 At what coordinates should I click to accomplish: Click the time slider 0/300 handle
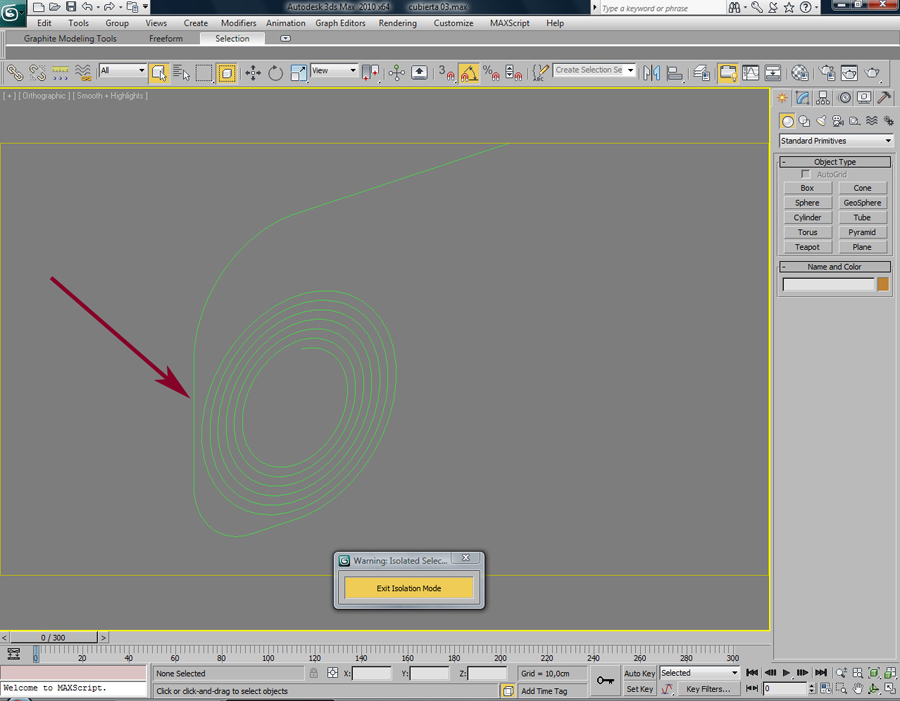[x=53, y=637]
